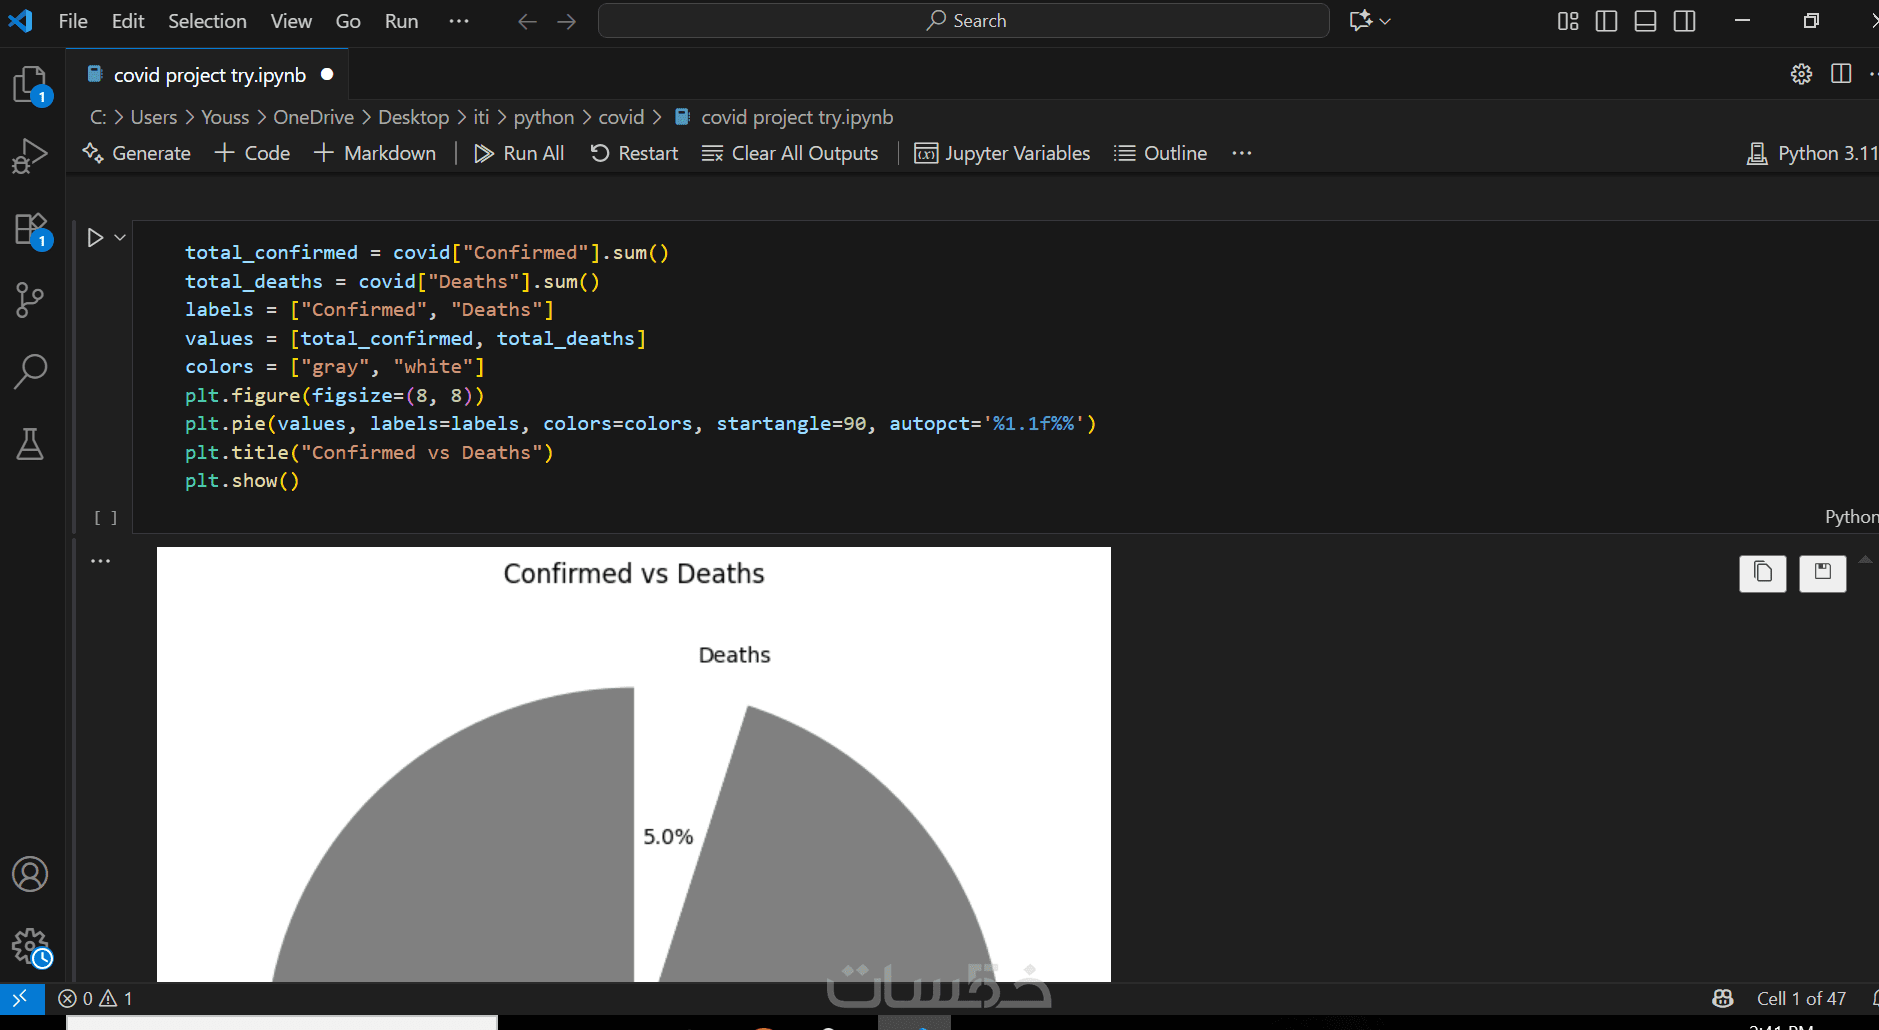Open the Explorer view in activity bar
The height and width of the screenshot is (1030, 1879).
pyautogui.click(x=30, y=85)
